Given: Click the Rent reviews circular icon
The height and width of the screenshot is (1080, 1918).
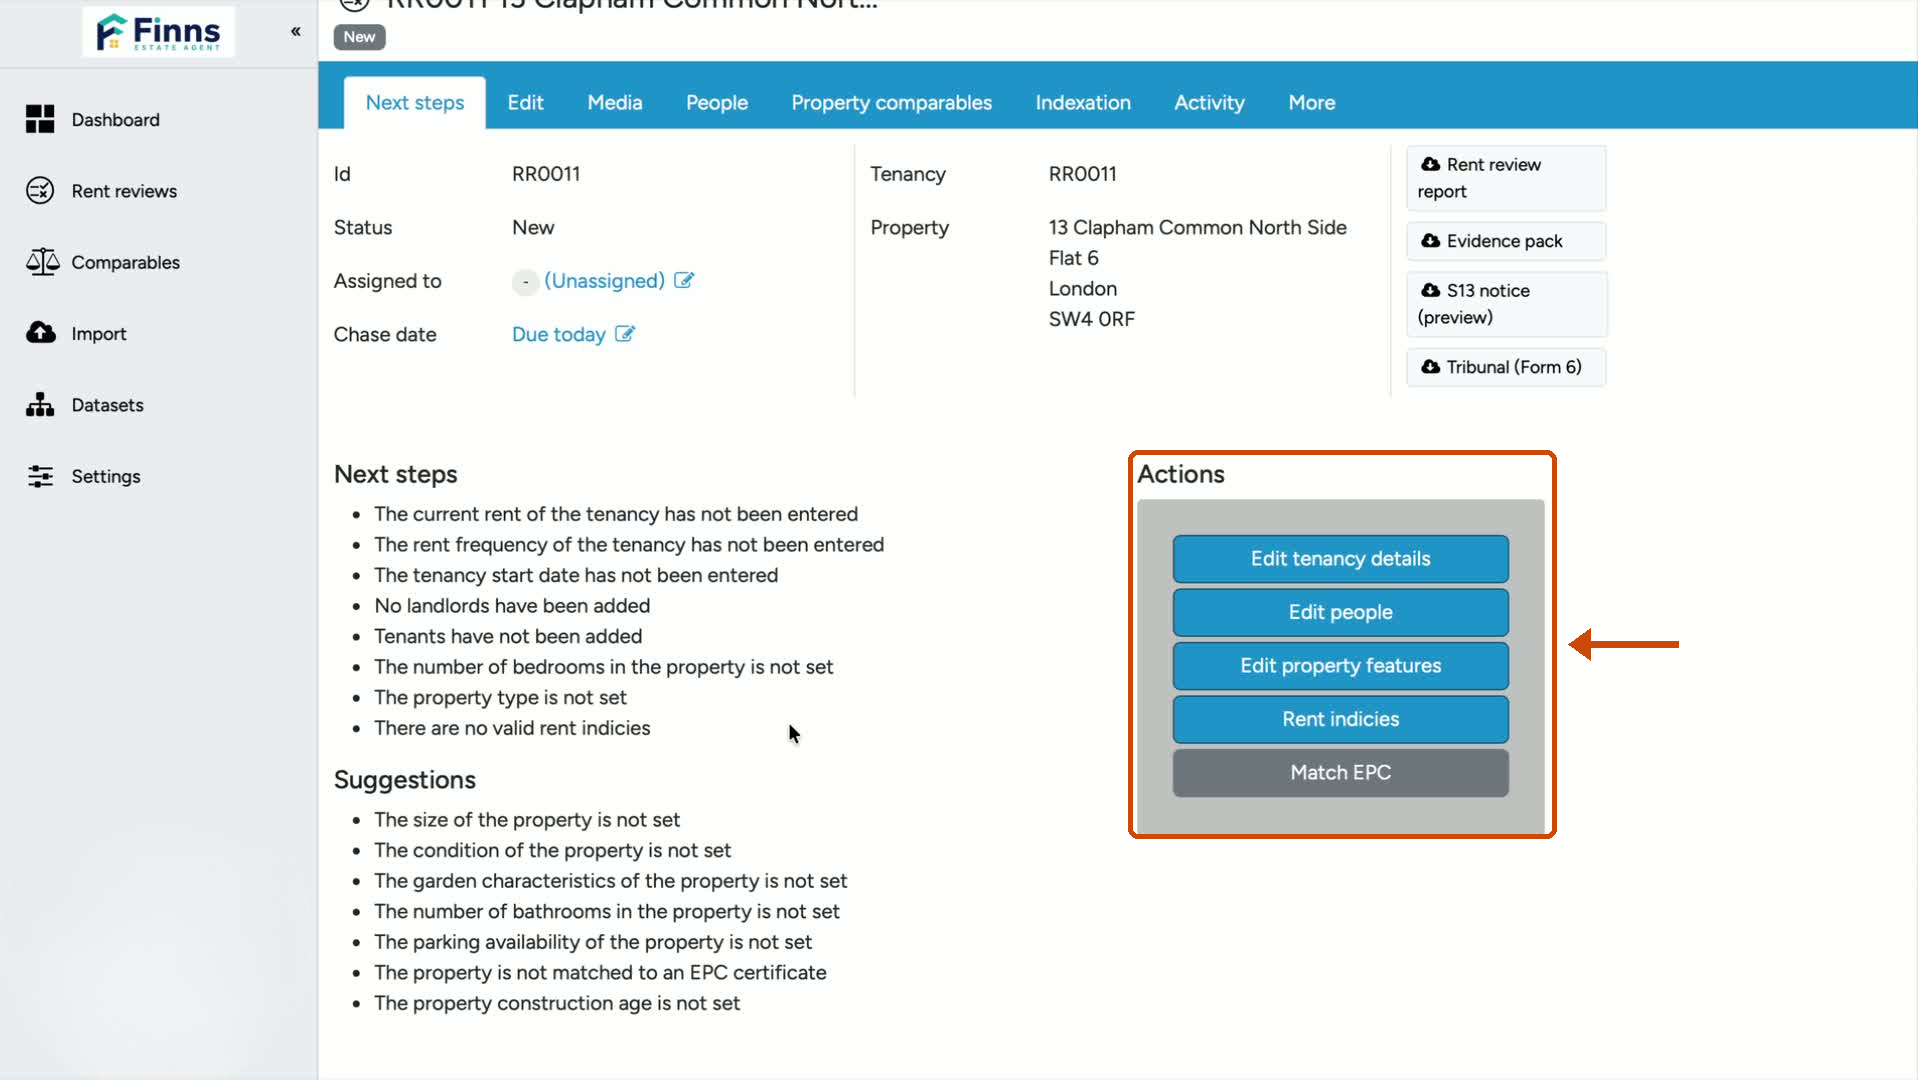Looking at the screenshot, I should 40,190.
